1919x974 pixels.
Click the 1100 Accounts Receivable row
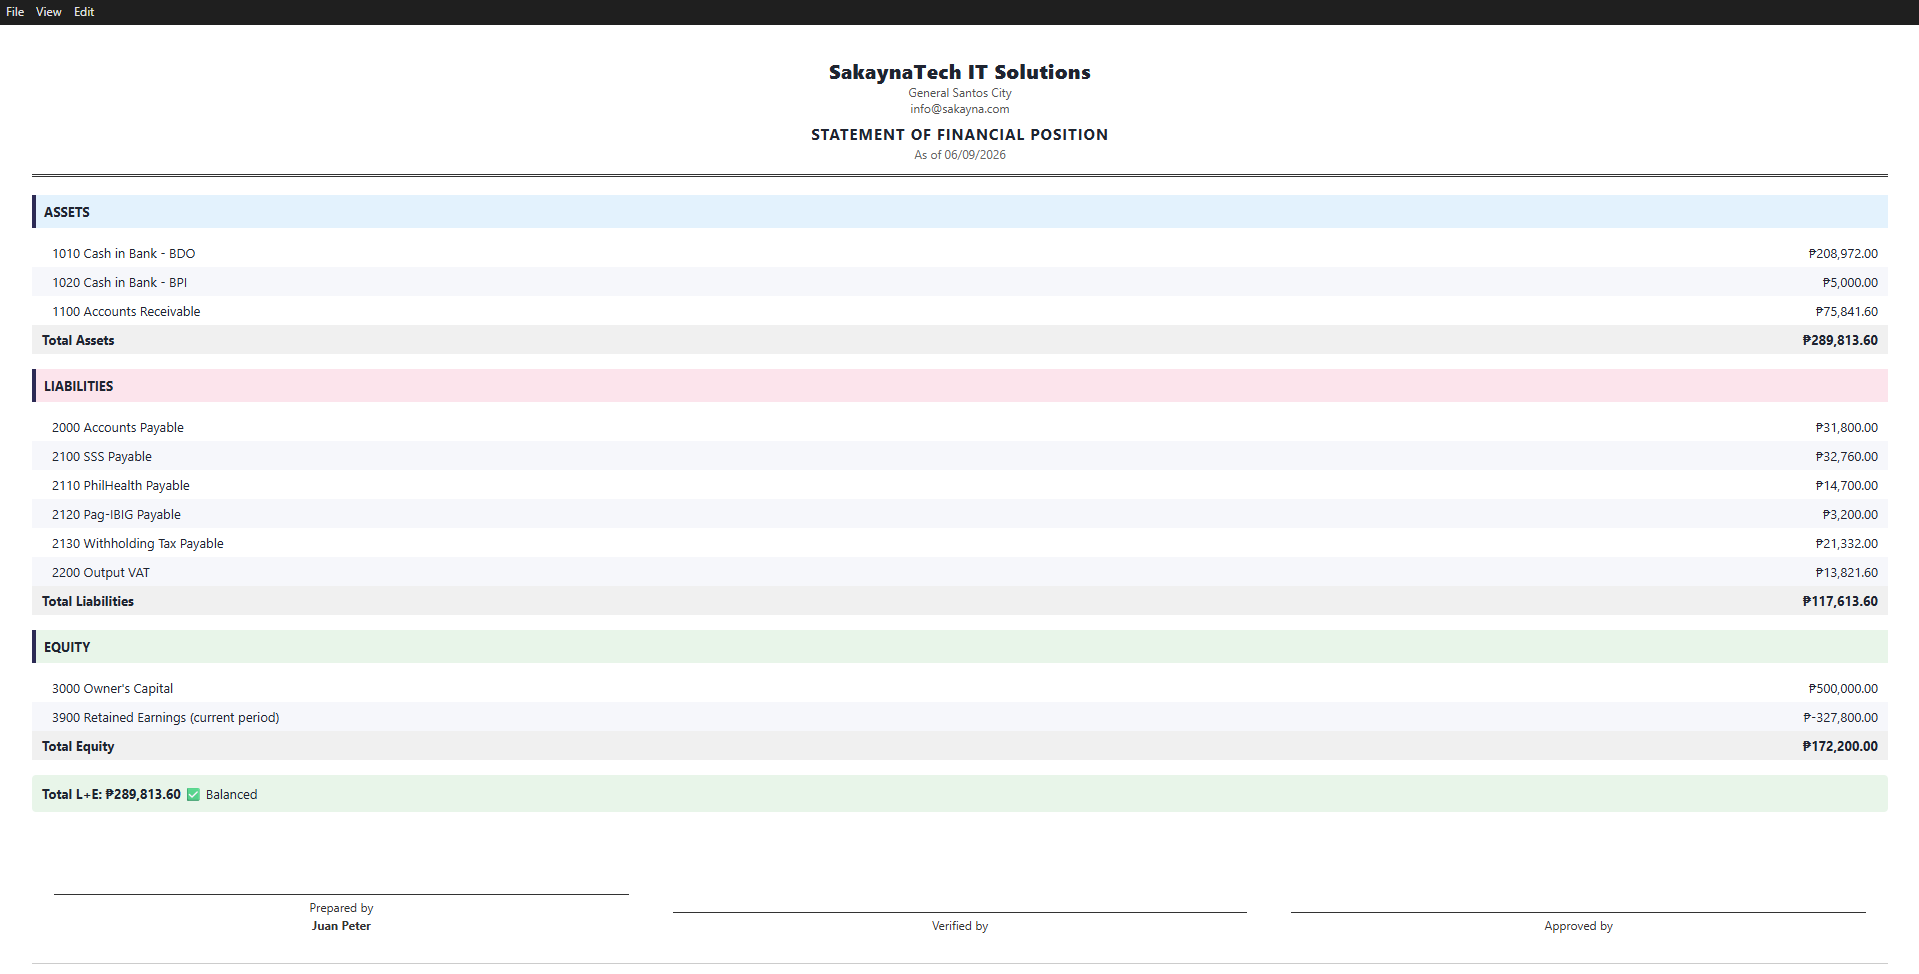(x=960, y=312)
